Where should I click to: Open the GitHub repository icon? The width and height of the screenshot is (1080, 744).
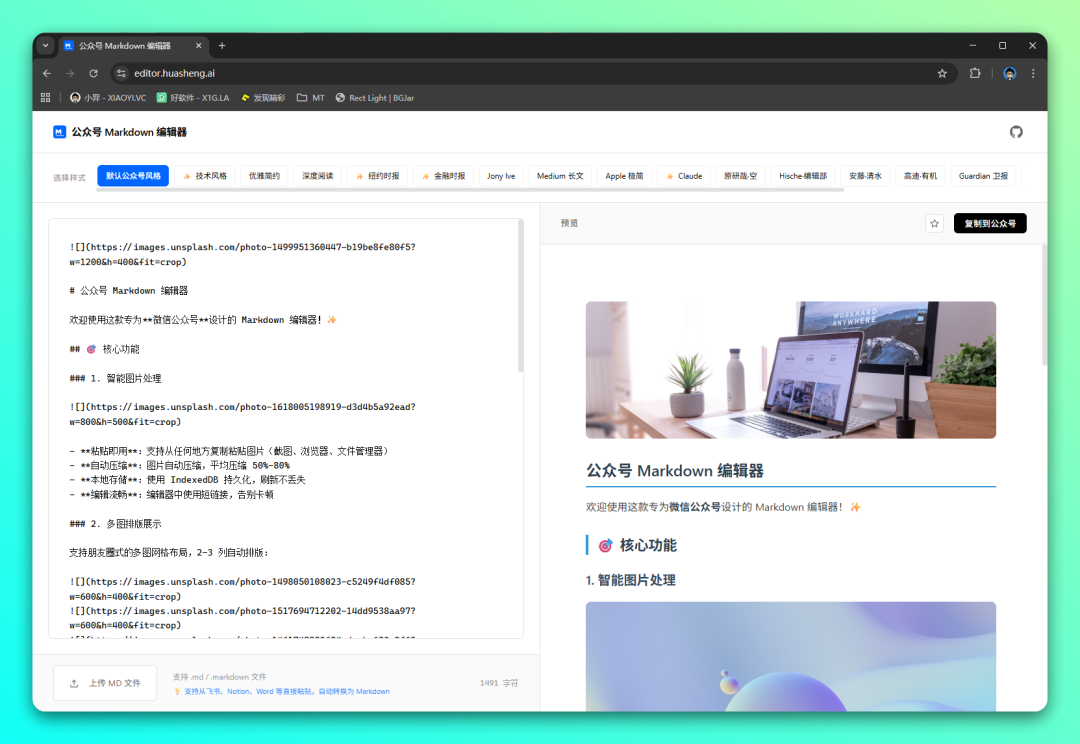(1016, 132)
